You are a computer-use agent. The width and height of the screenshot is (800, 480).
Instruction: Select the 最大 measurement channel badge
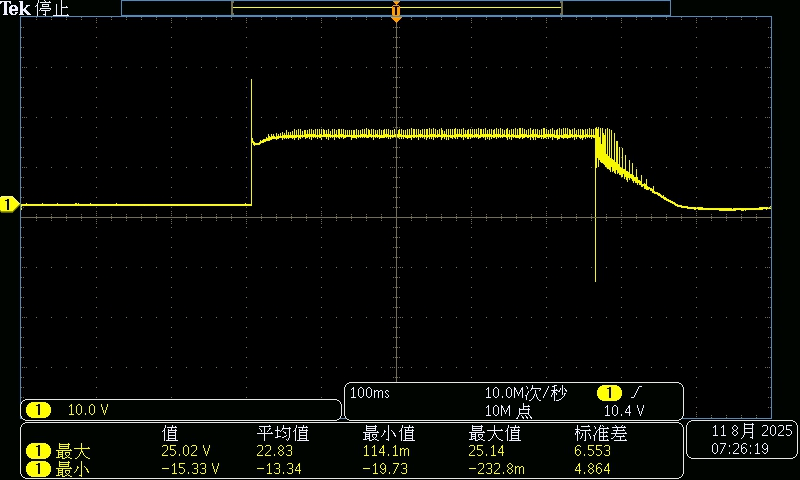pos(38,451)
